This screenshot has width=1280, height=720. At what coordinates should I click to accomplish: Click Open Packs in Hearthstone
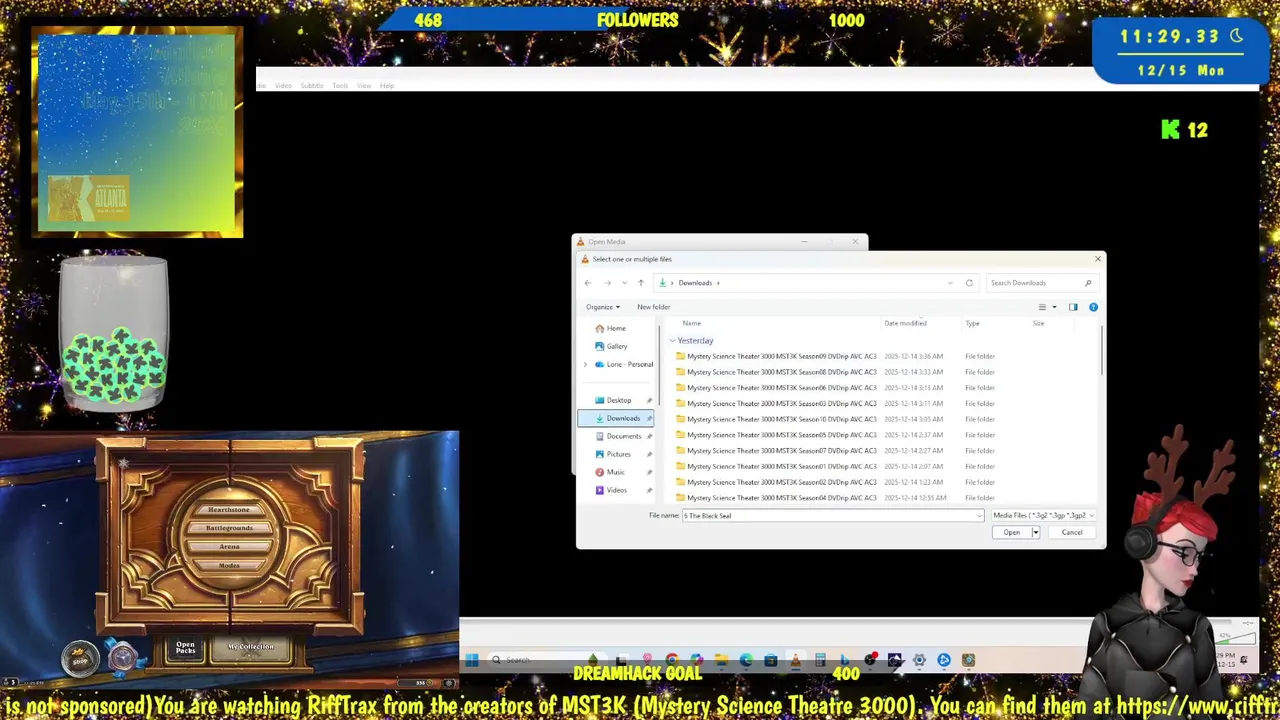[x=186, y=648]
